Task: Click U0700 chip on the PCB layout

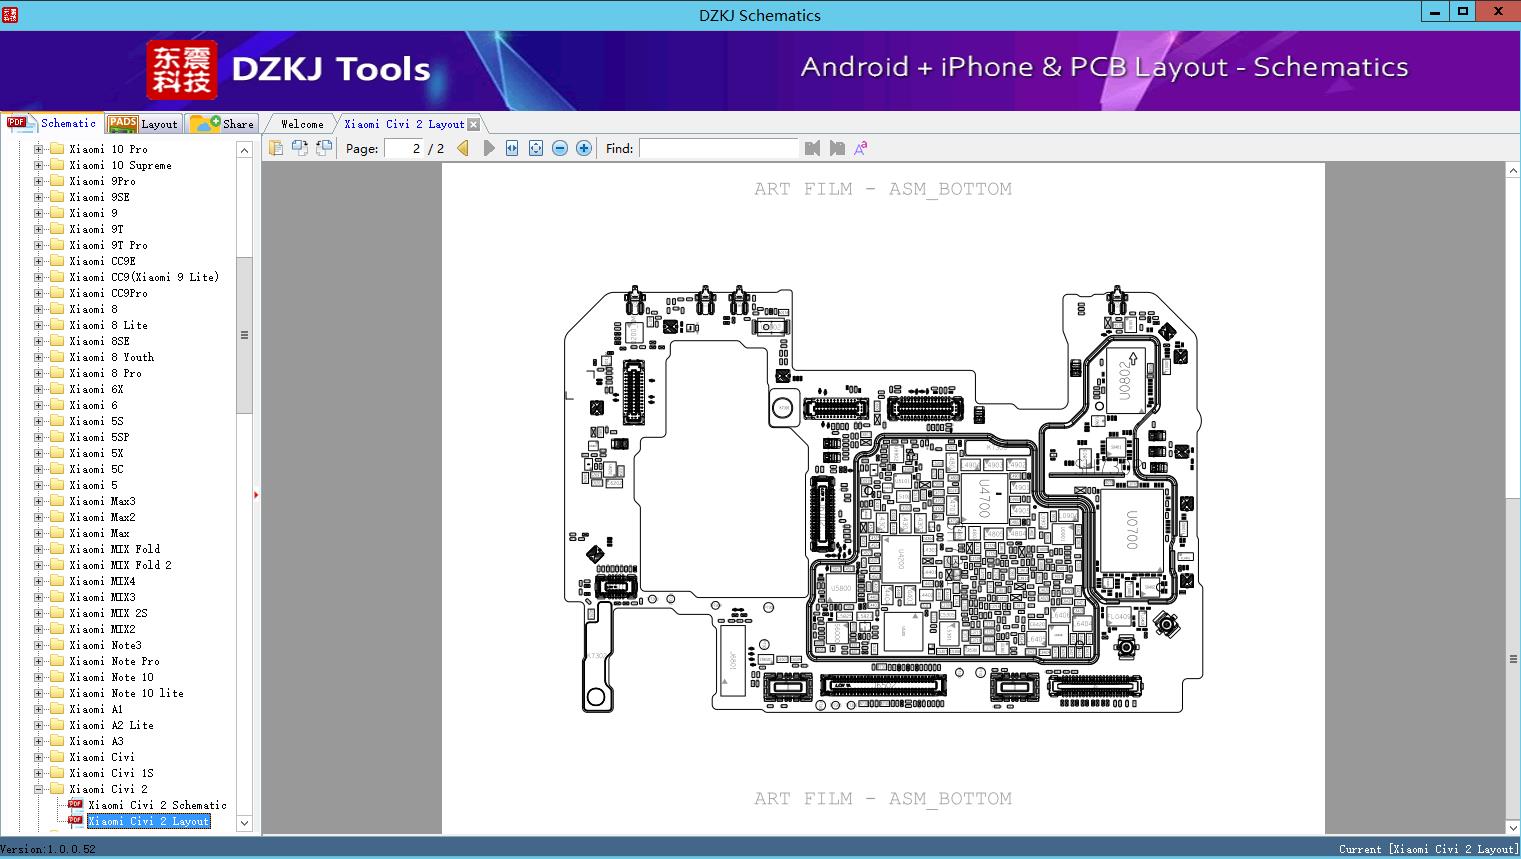Action: pyautogui.click(x=1133, y=531)
